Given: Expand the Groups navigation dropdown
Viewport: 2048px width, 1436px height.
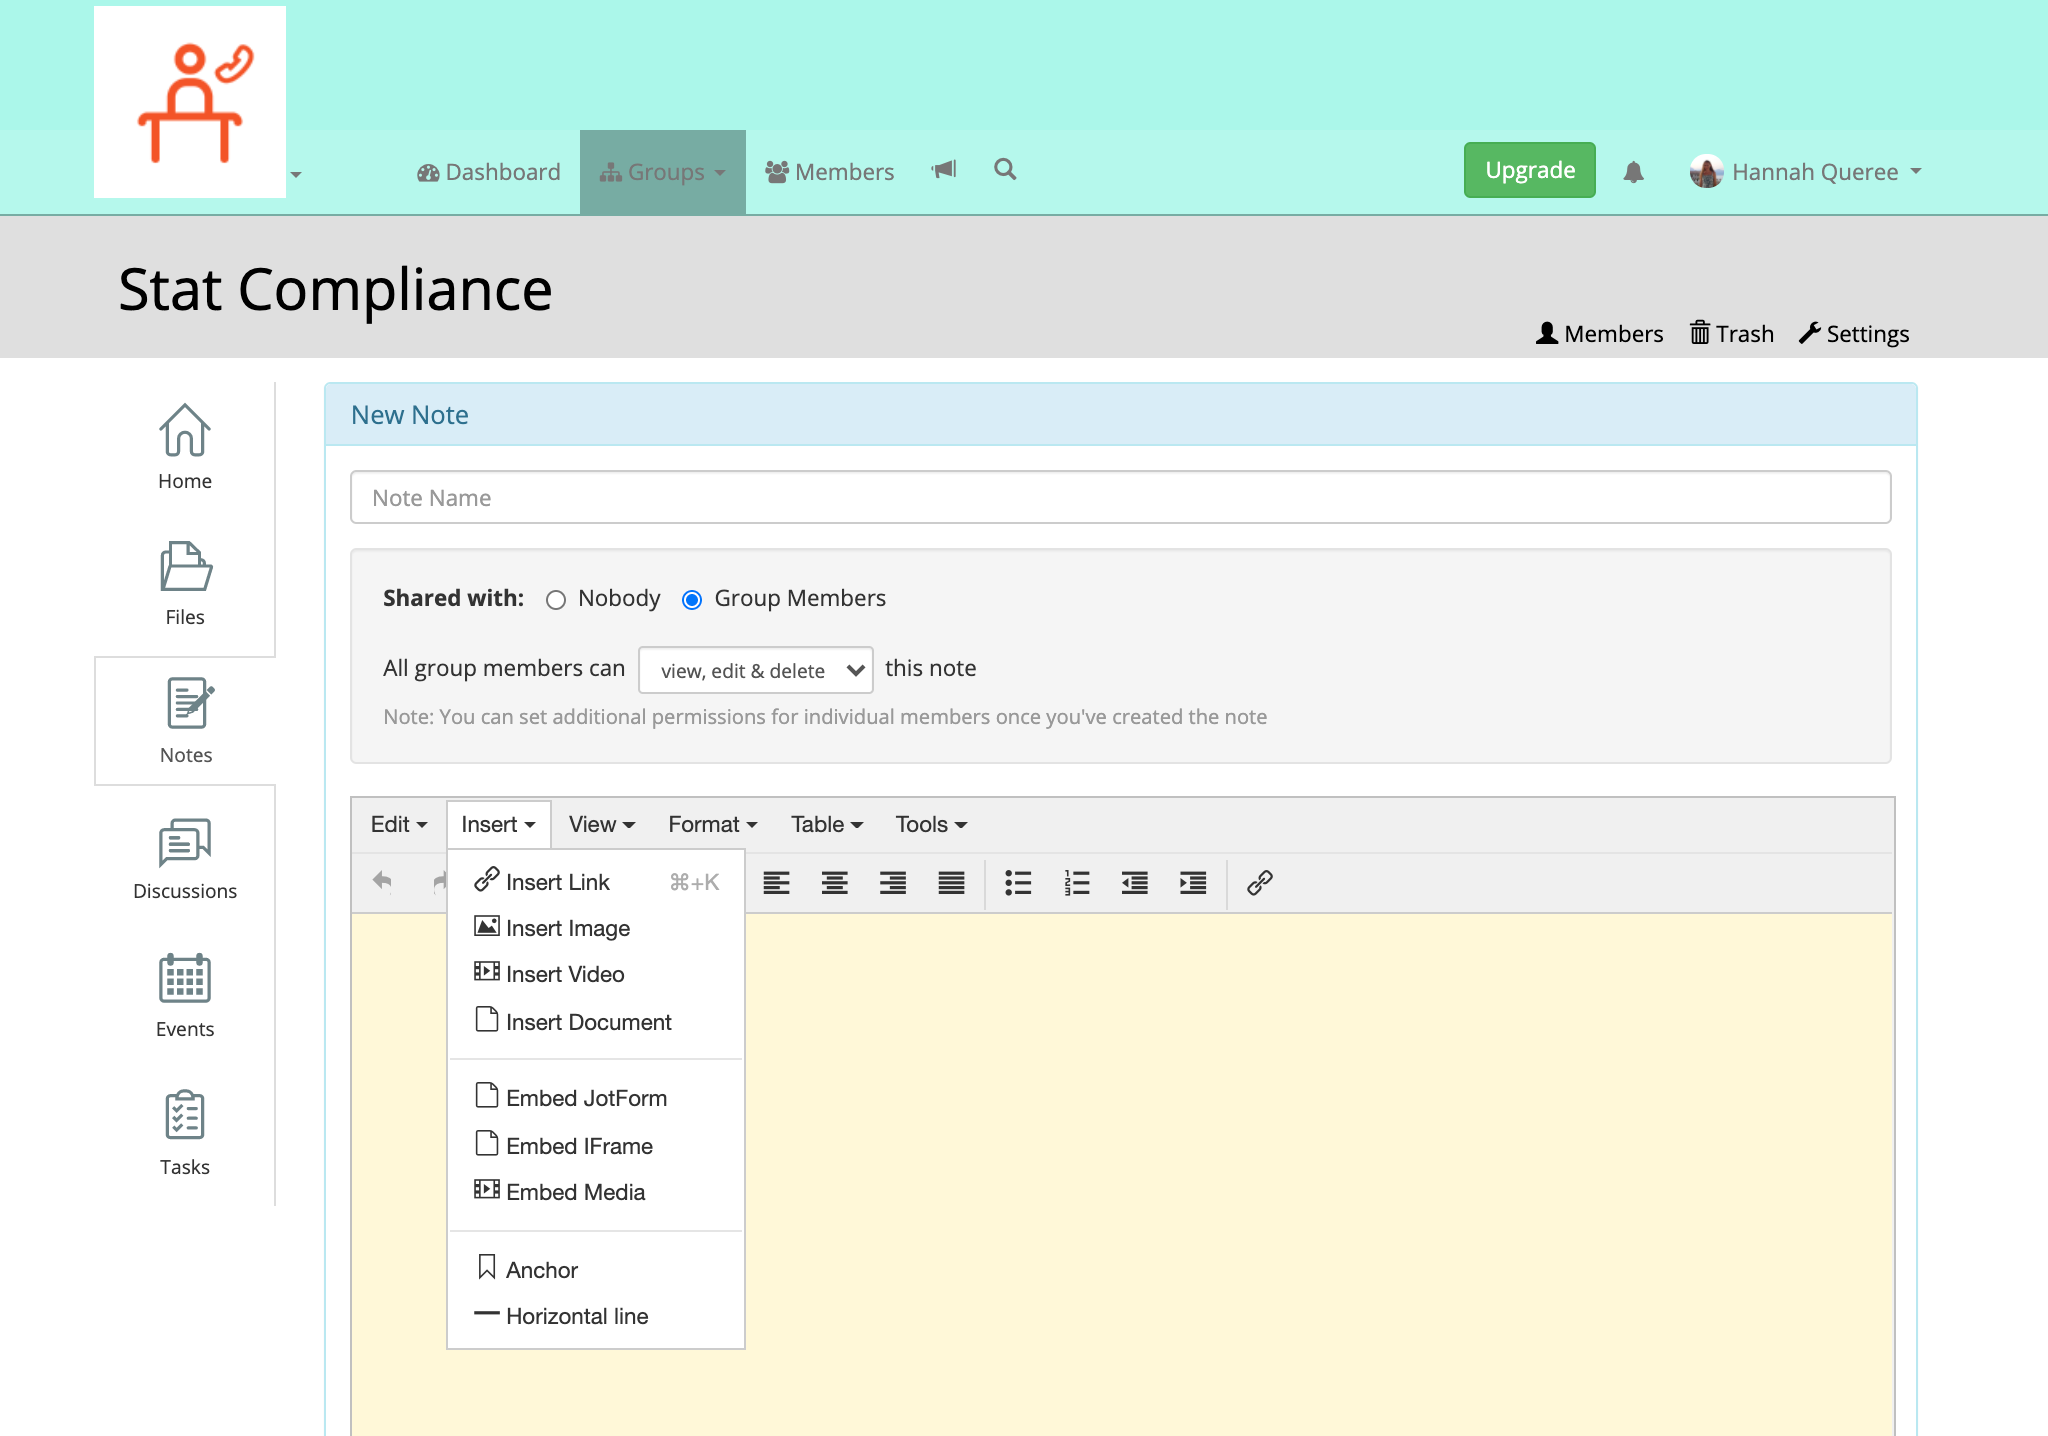Looking at the screenshot, I should pos(663,172).
